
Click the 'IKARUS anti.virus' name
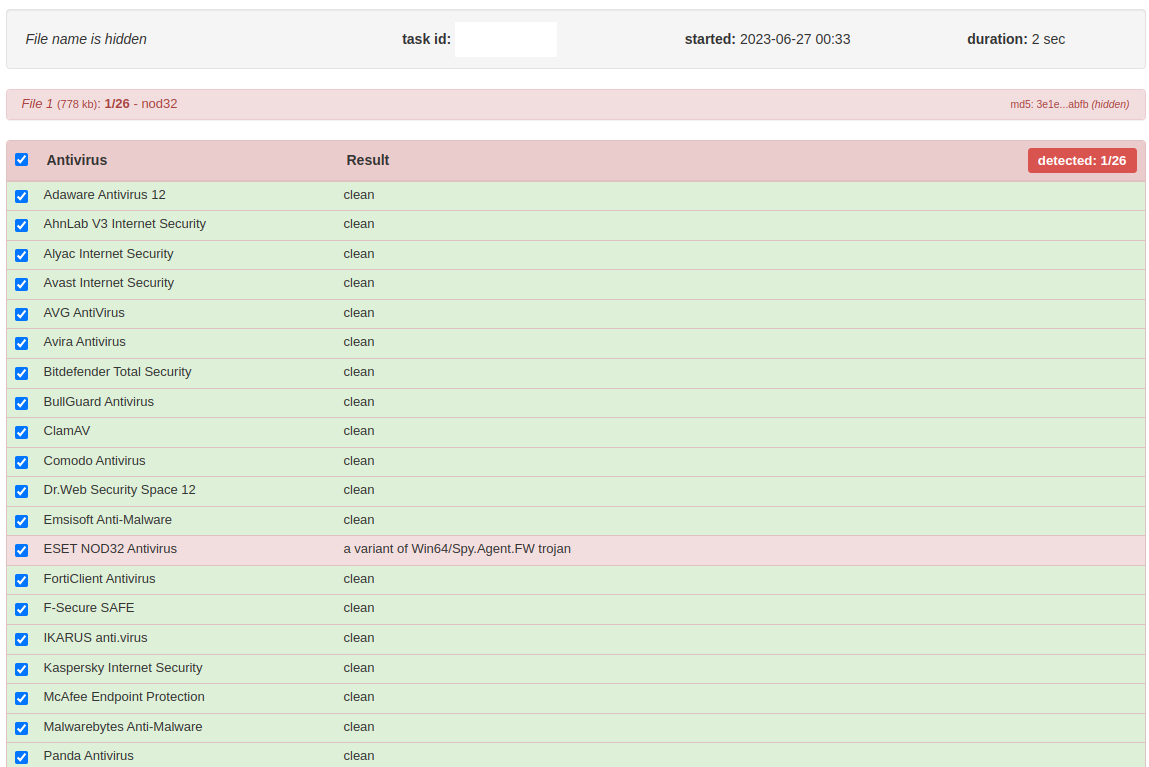tap(95, 638)
